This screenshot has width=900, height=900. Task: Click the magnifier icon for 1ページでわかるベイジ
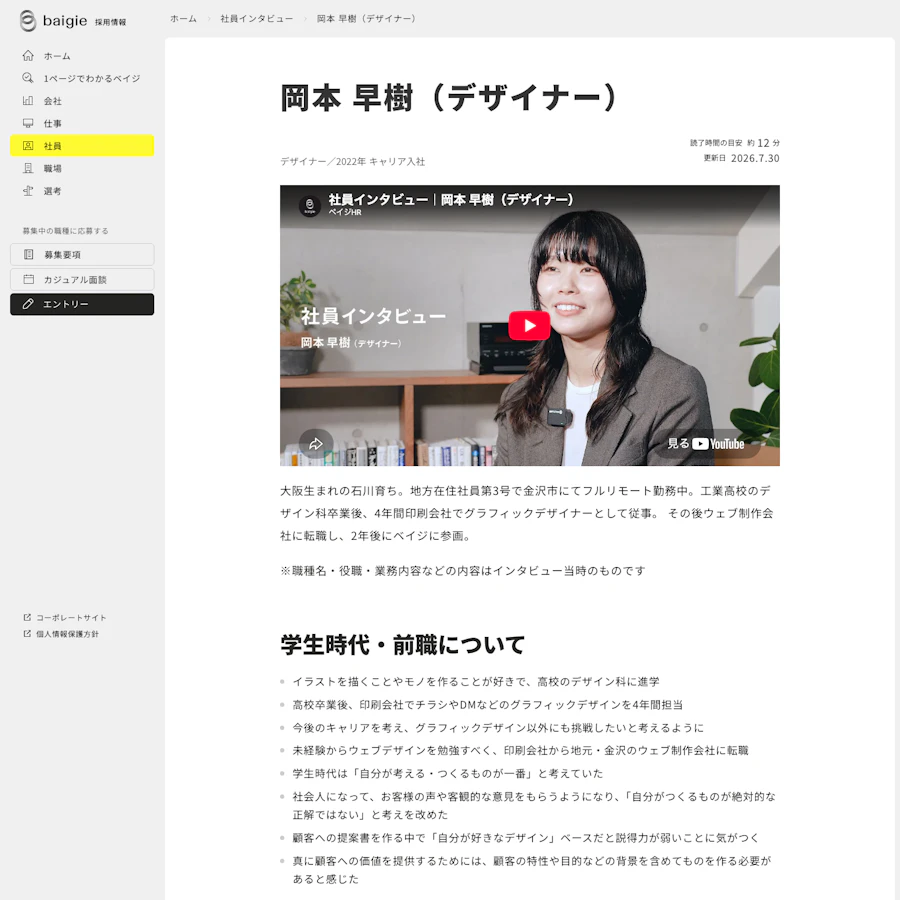pyautogui.click(x=28, y=78)
